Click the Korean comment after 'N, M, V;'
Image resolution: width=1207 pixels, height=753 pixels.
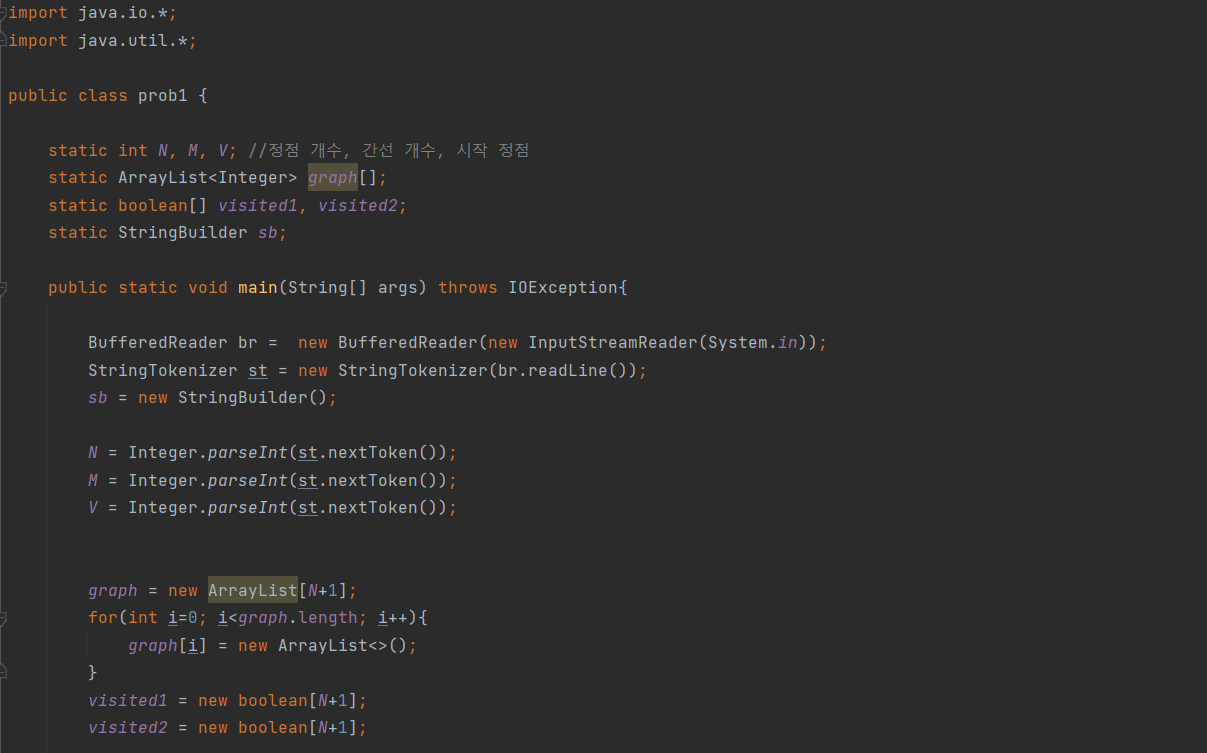(388, 151)
